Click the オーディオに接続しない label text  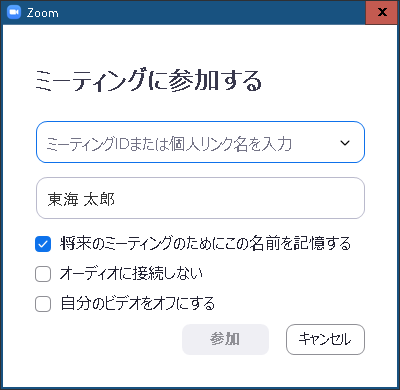[131, 274]
